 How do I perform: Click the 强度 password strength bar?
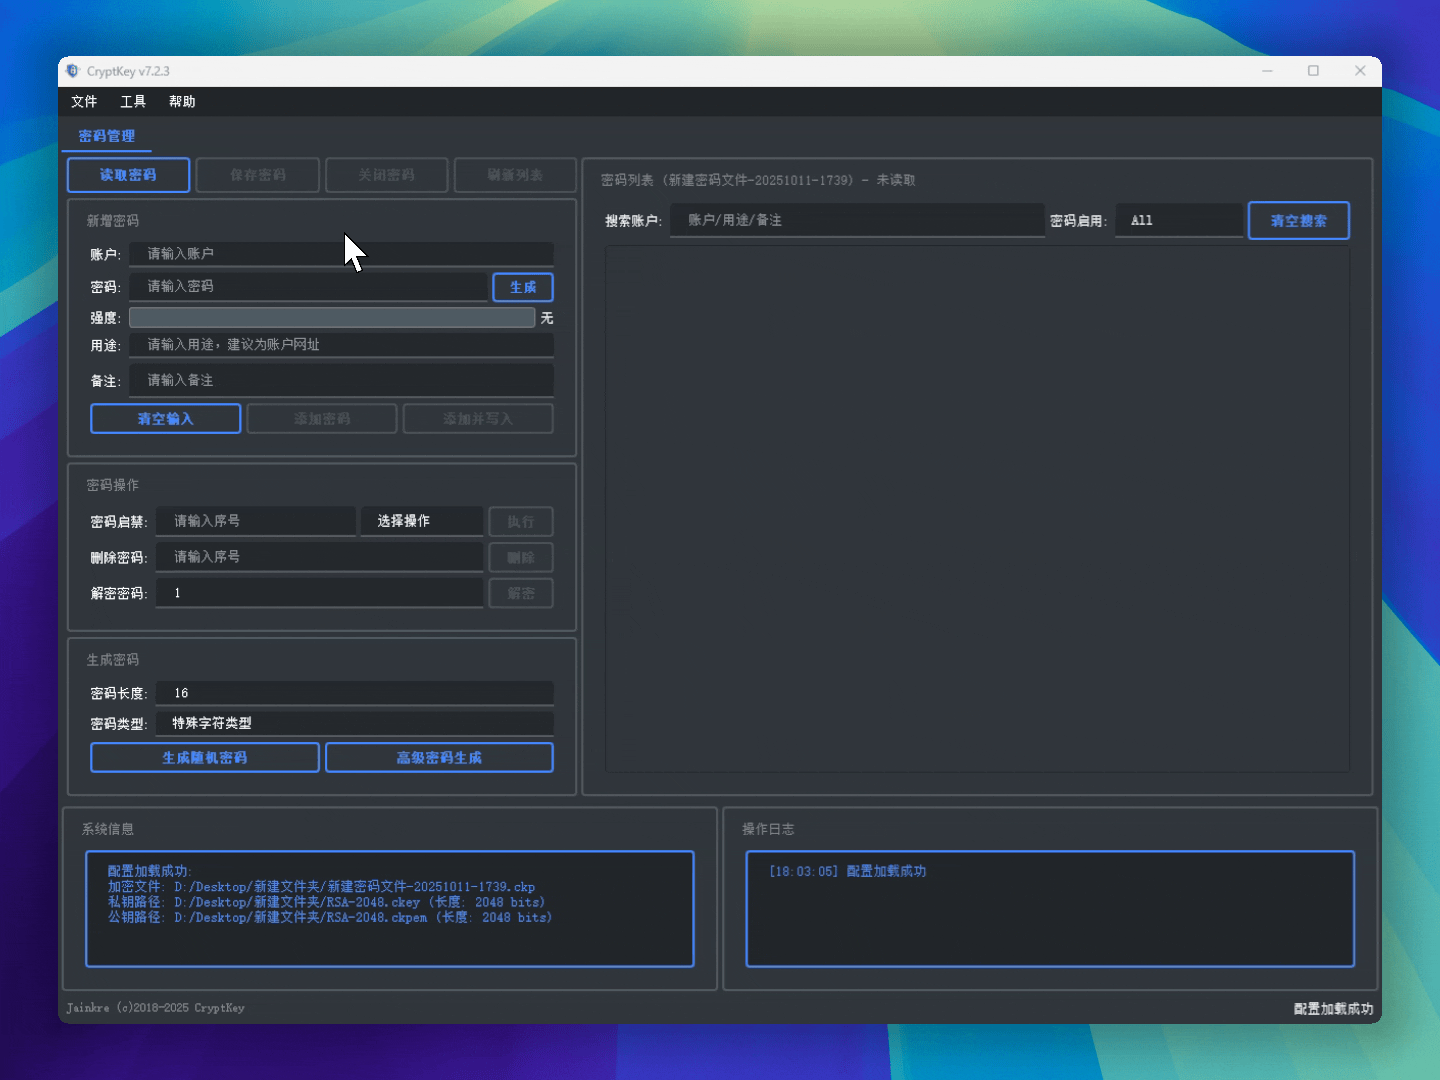coord(332,318)
